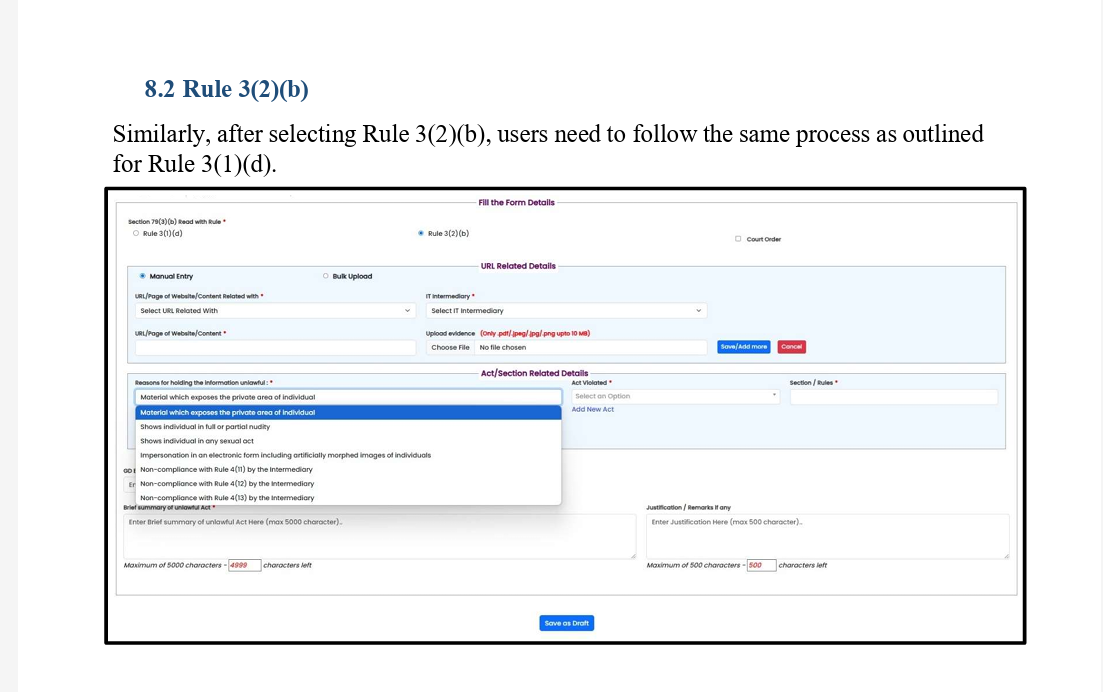Switch to Bulk Upload entry mode
The image size is (1103, 692).
point(325,276)
